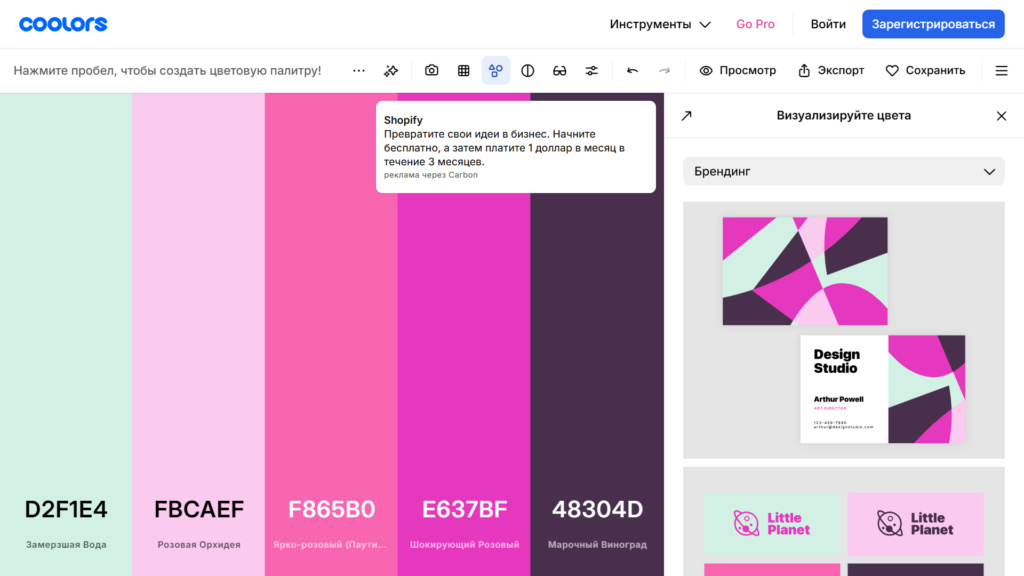Click the magic wand generate icon

(x=391, y=71)
